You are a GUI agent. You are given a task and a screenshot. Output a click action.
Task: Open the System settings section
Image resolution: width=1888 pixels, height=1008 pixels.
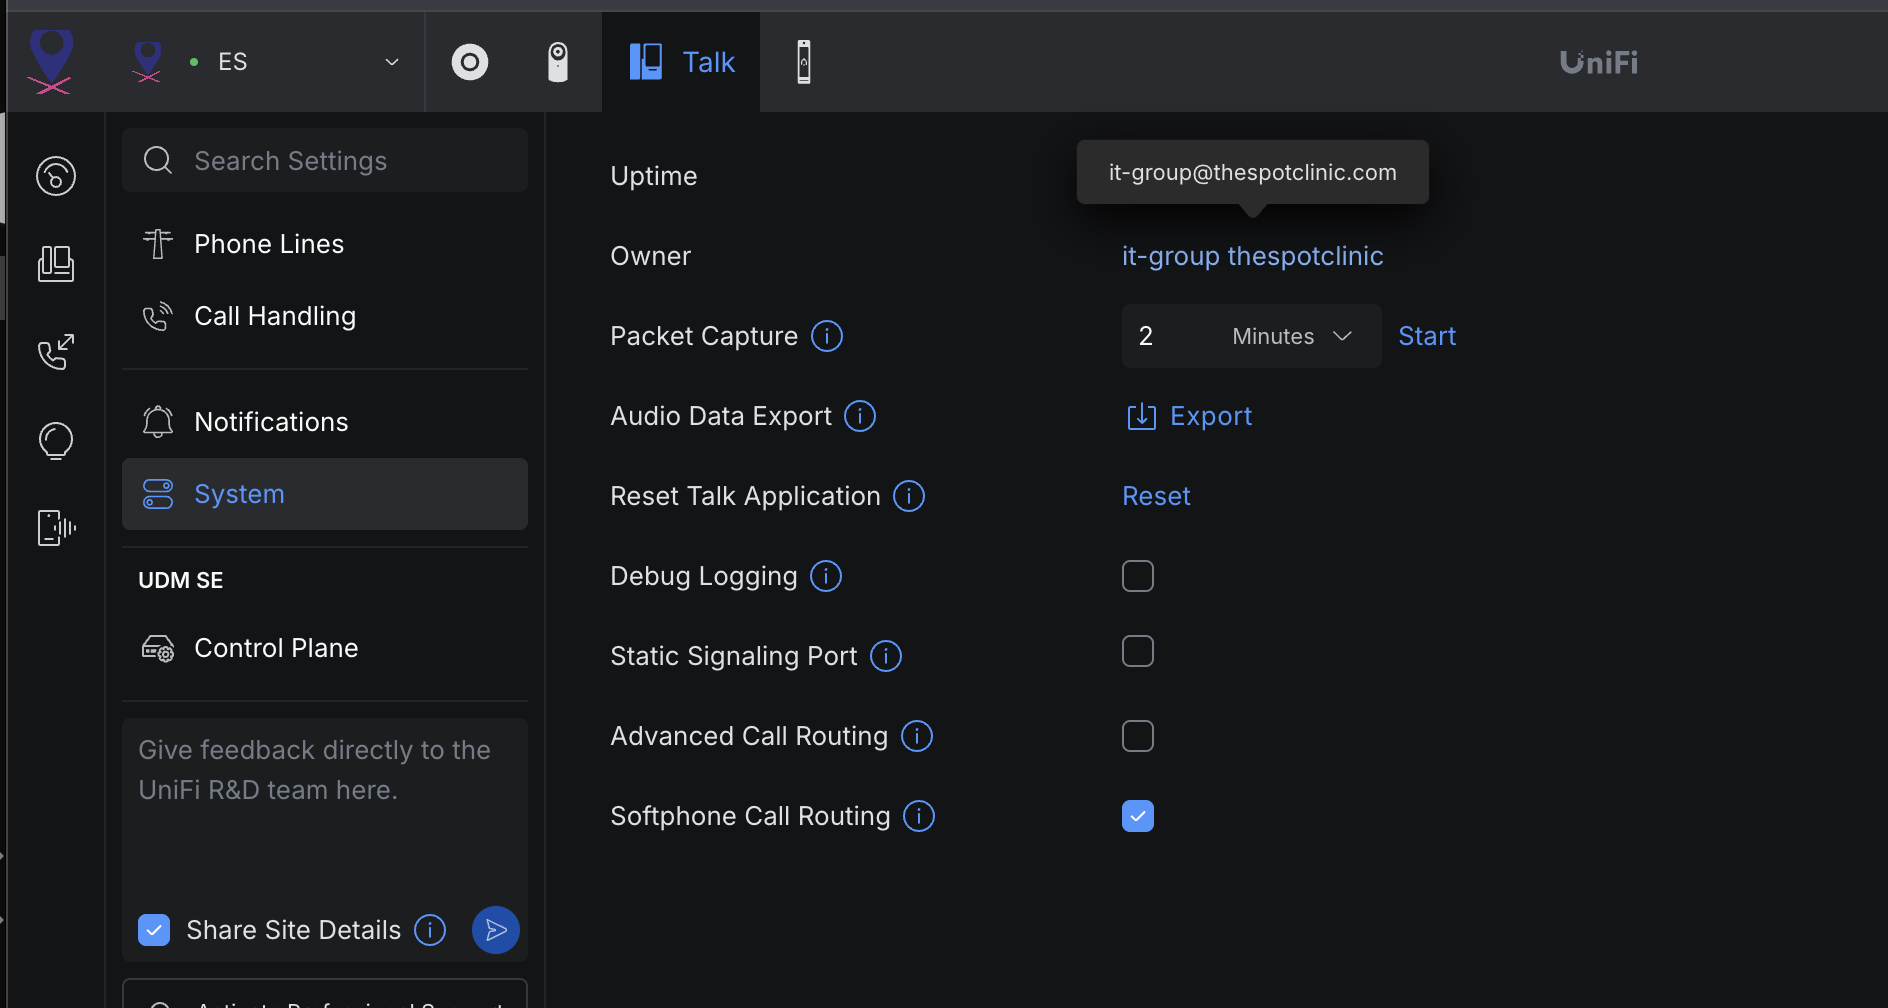(239, 493)
